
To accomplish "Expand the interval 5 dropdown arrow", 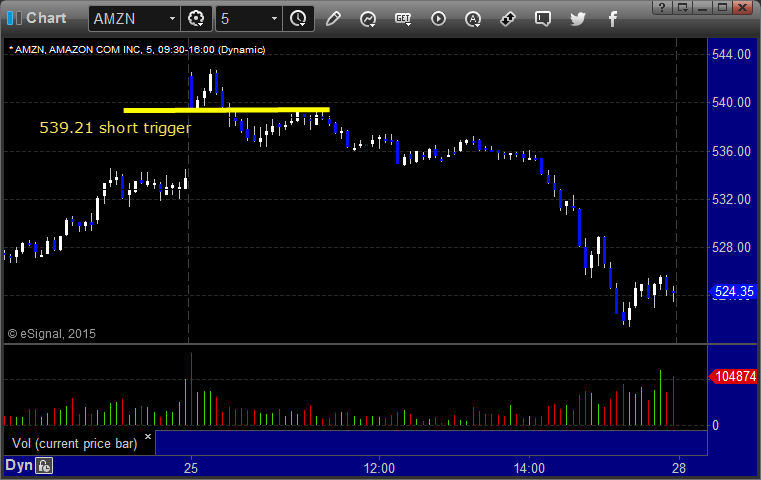I will [x=274, y=19].
